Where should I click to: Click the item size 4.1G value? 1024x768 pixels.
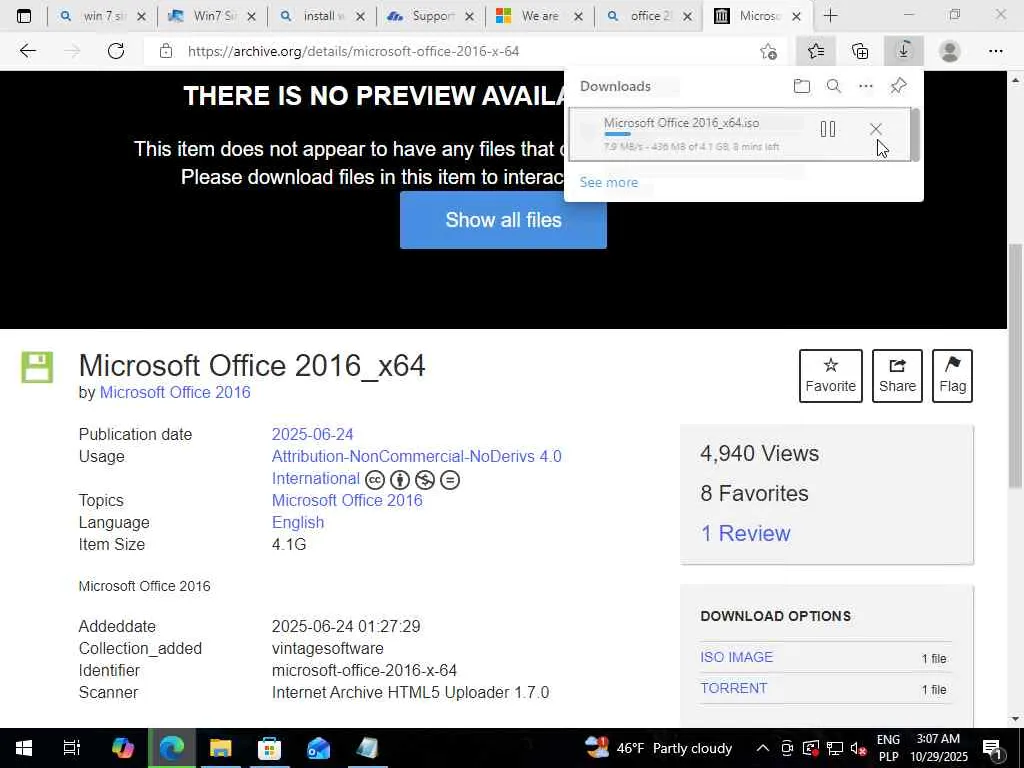(289, 545)
